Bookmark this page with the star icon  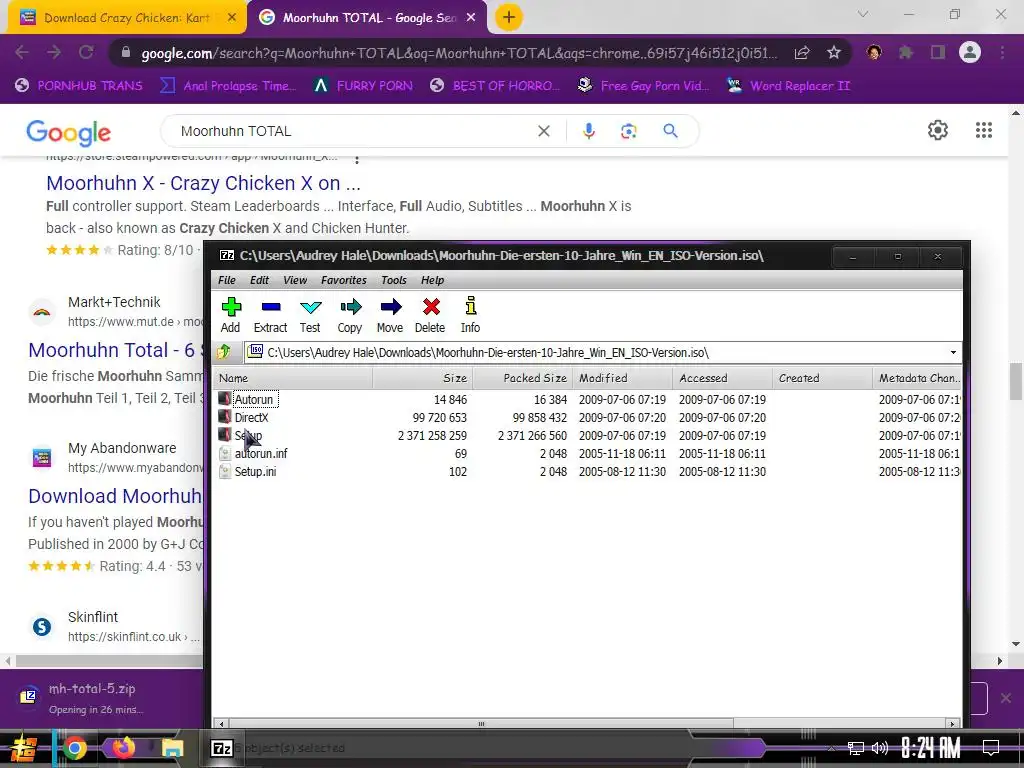click(x=833, y=53)
